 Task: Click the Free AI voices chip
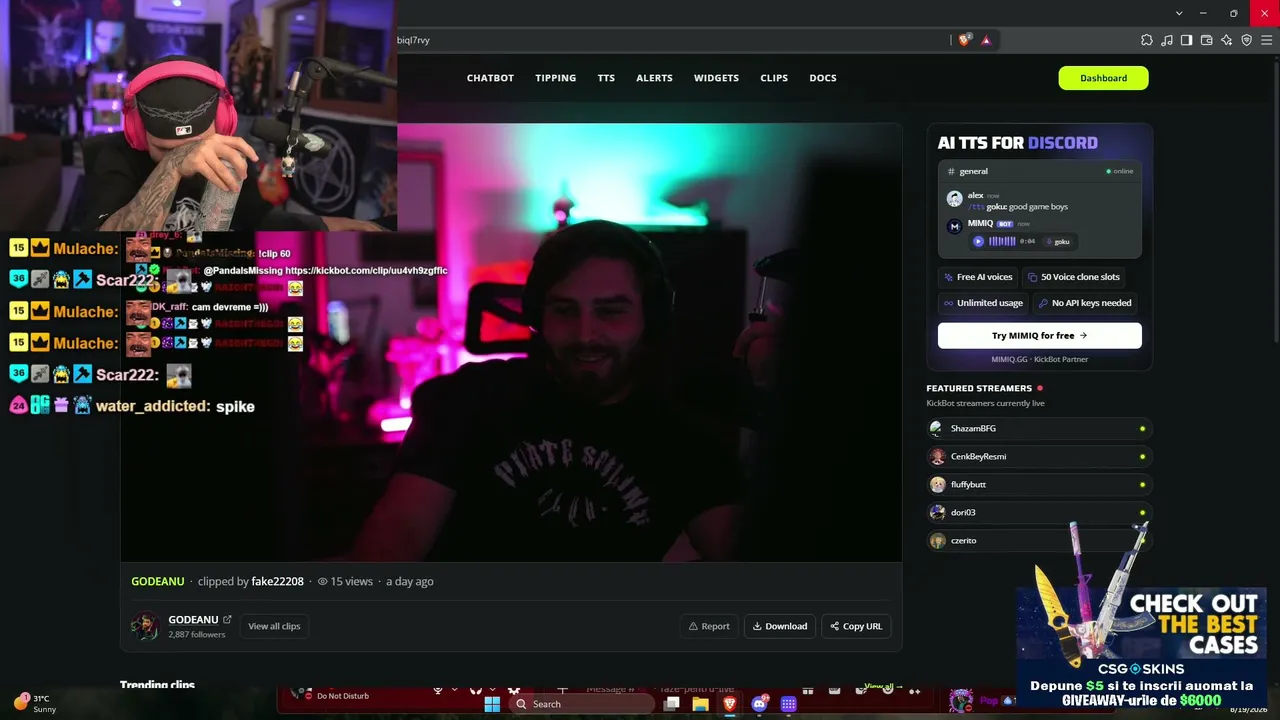tap(978, 277)
